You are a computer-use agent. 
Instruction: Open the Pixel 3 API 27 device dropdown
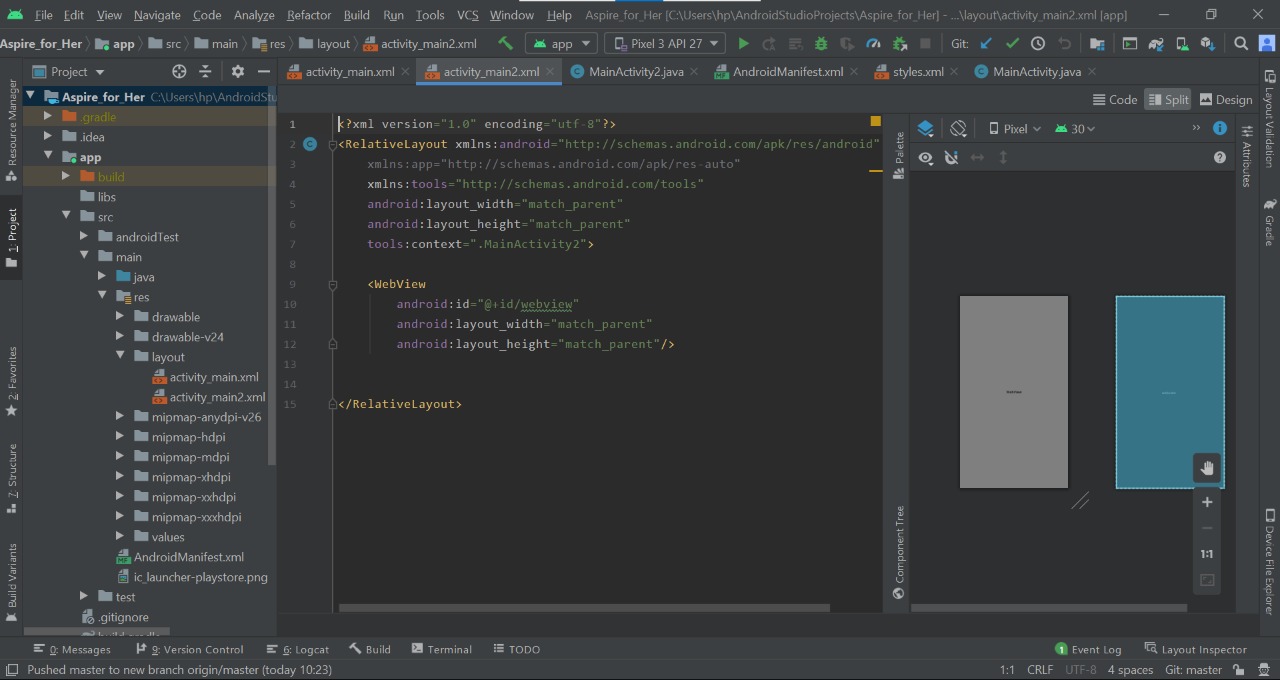click(664, 44)
